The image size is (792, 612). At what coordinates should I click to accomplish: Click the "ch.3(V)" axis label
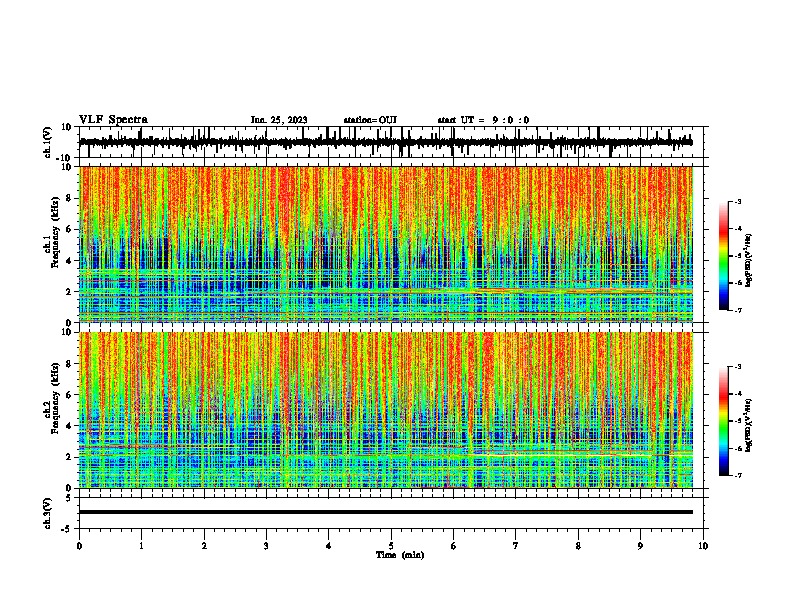[x=48, y=513]
